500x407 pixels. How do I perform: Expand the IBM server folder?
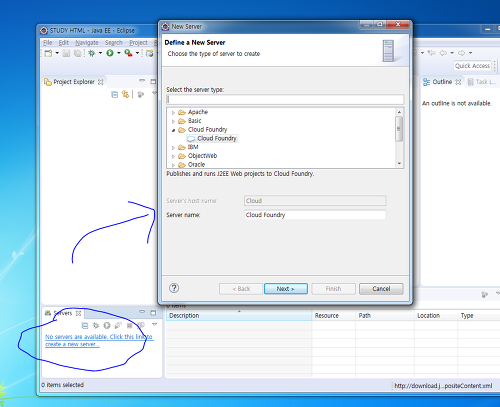click(x=173, y=147)
